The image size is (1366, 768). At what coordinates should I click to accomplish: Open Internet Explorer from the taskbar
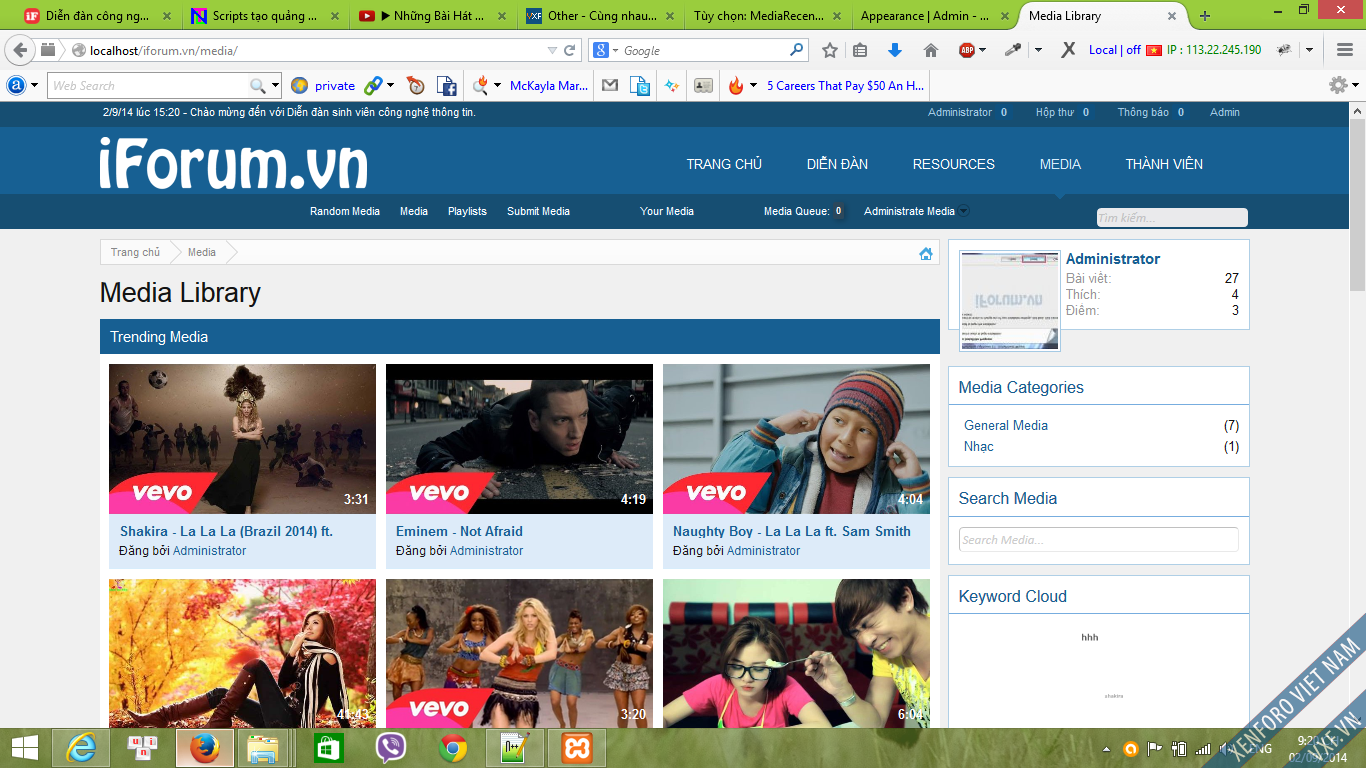(x=80, y=748)
